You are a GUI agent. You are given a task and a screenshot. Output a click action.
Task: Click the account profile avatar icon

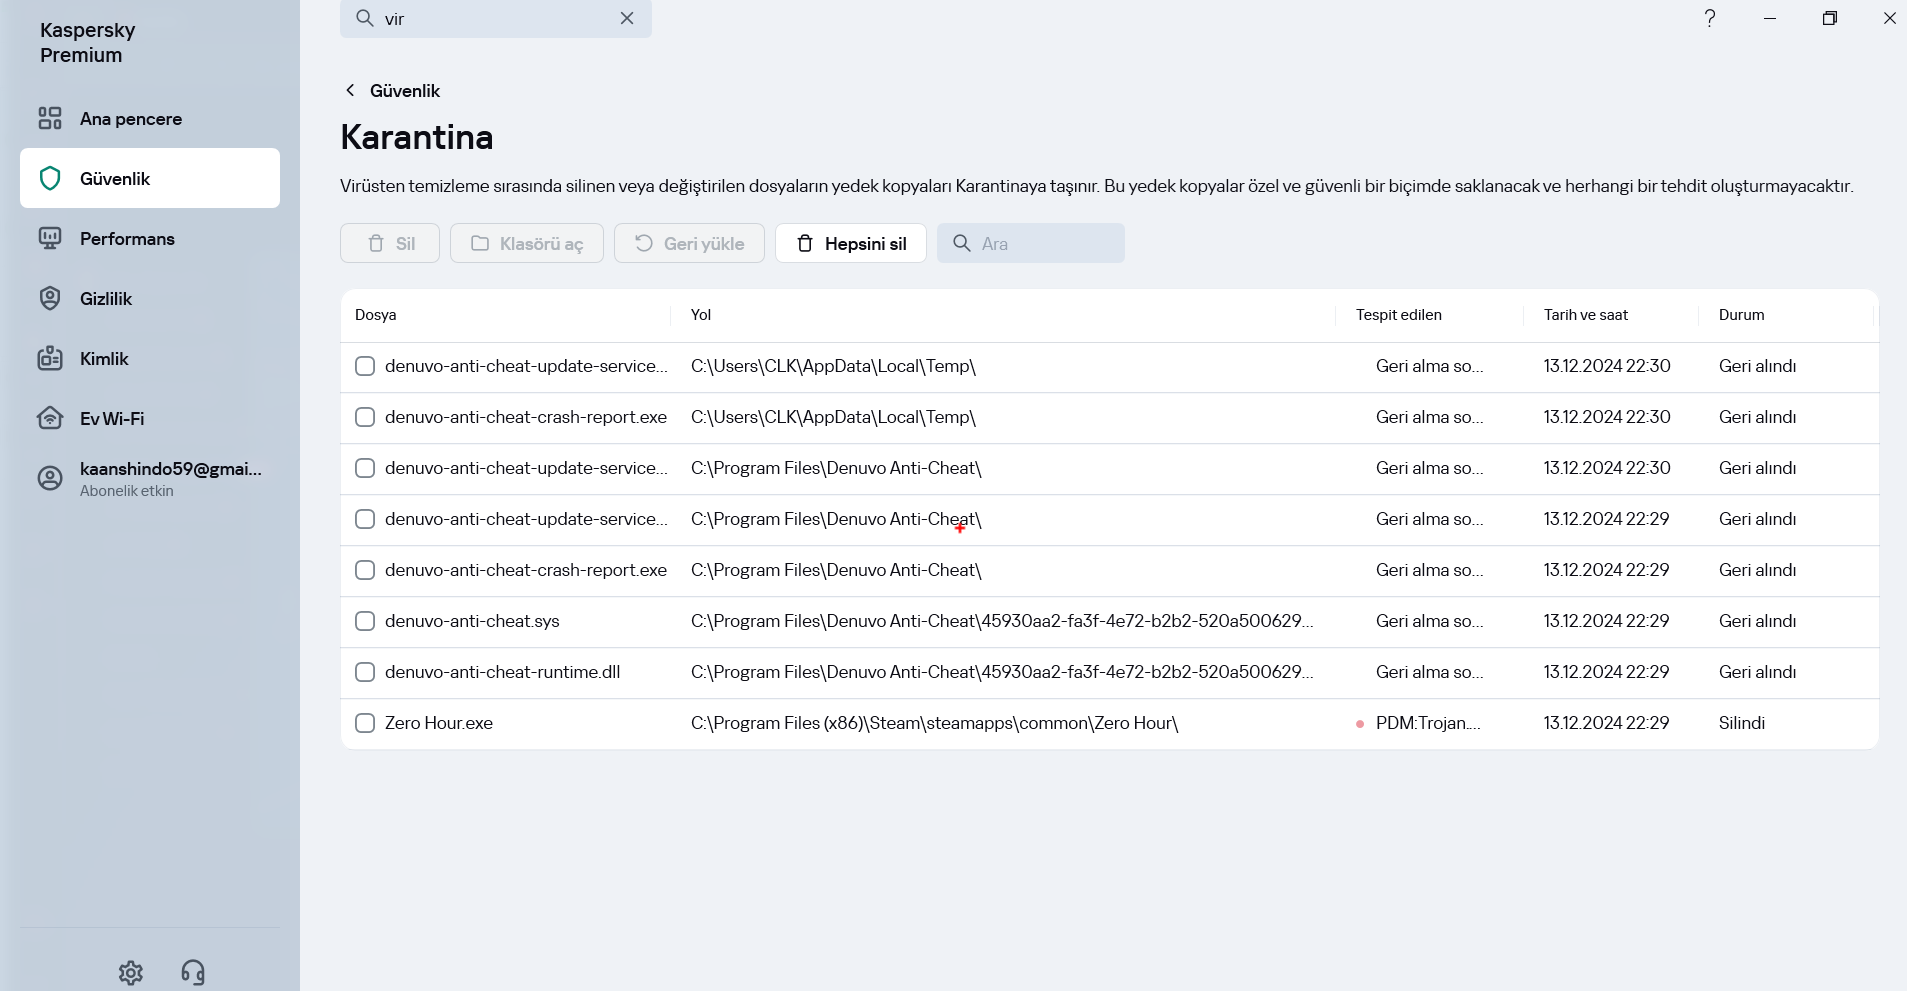[x=50, y=478]
